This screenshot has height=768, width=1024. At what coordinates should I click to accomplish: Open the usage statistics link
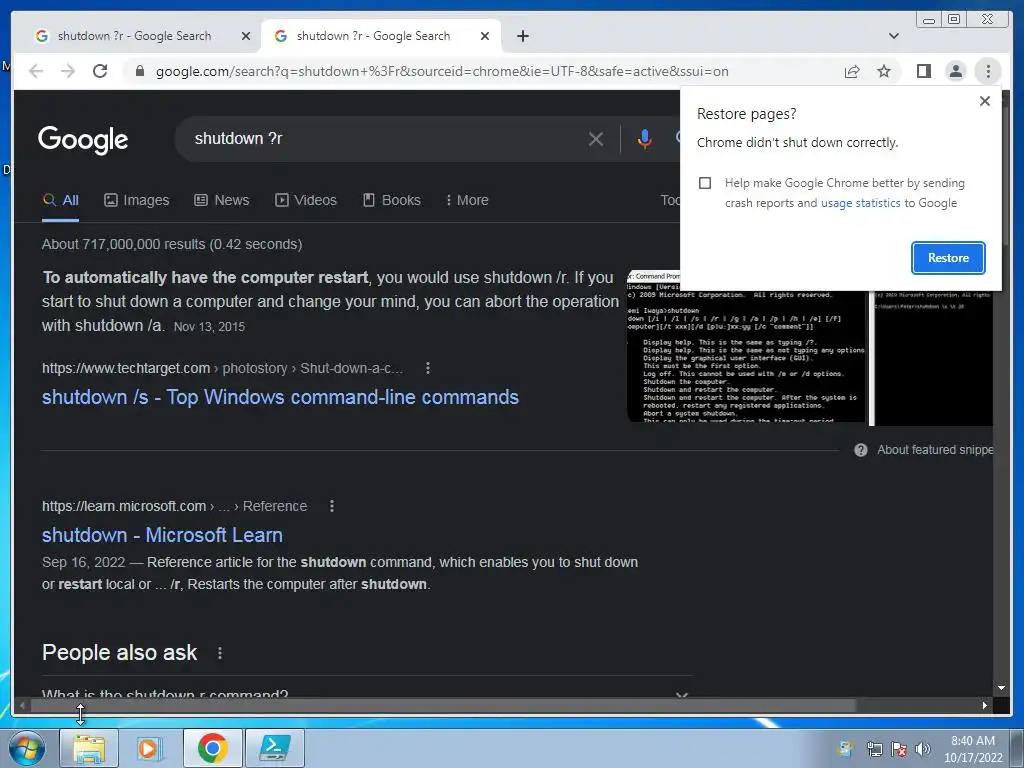pos(860,203)
